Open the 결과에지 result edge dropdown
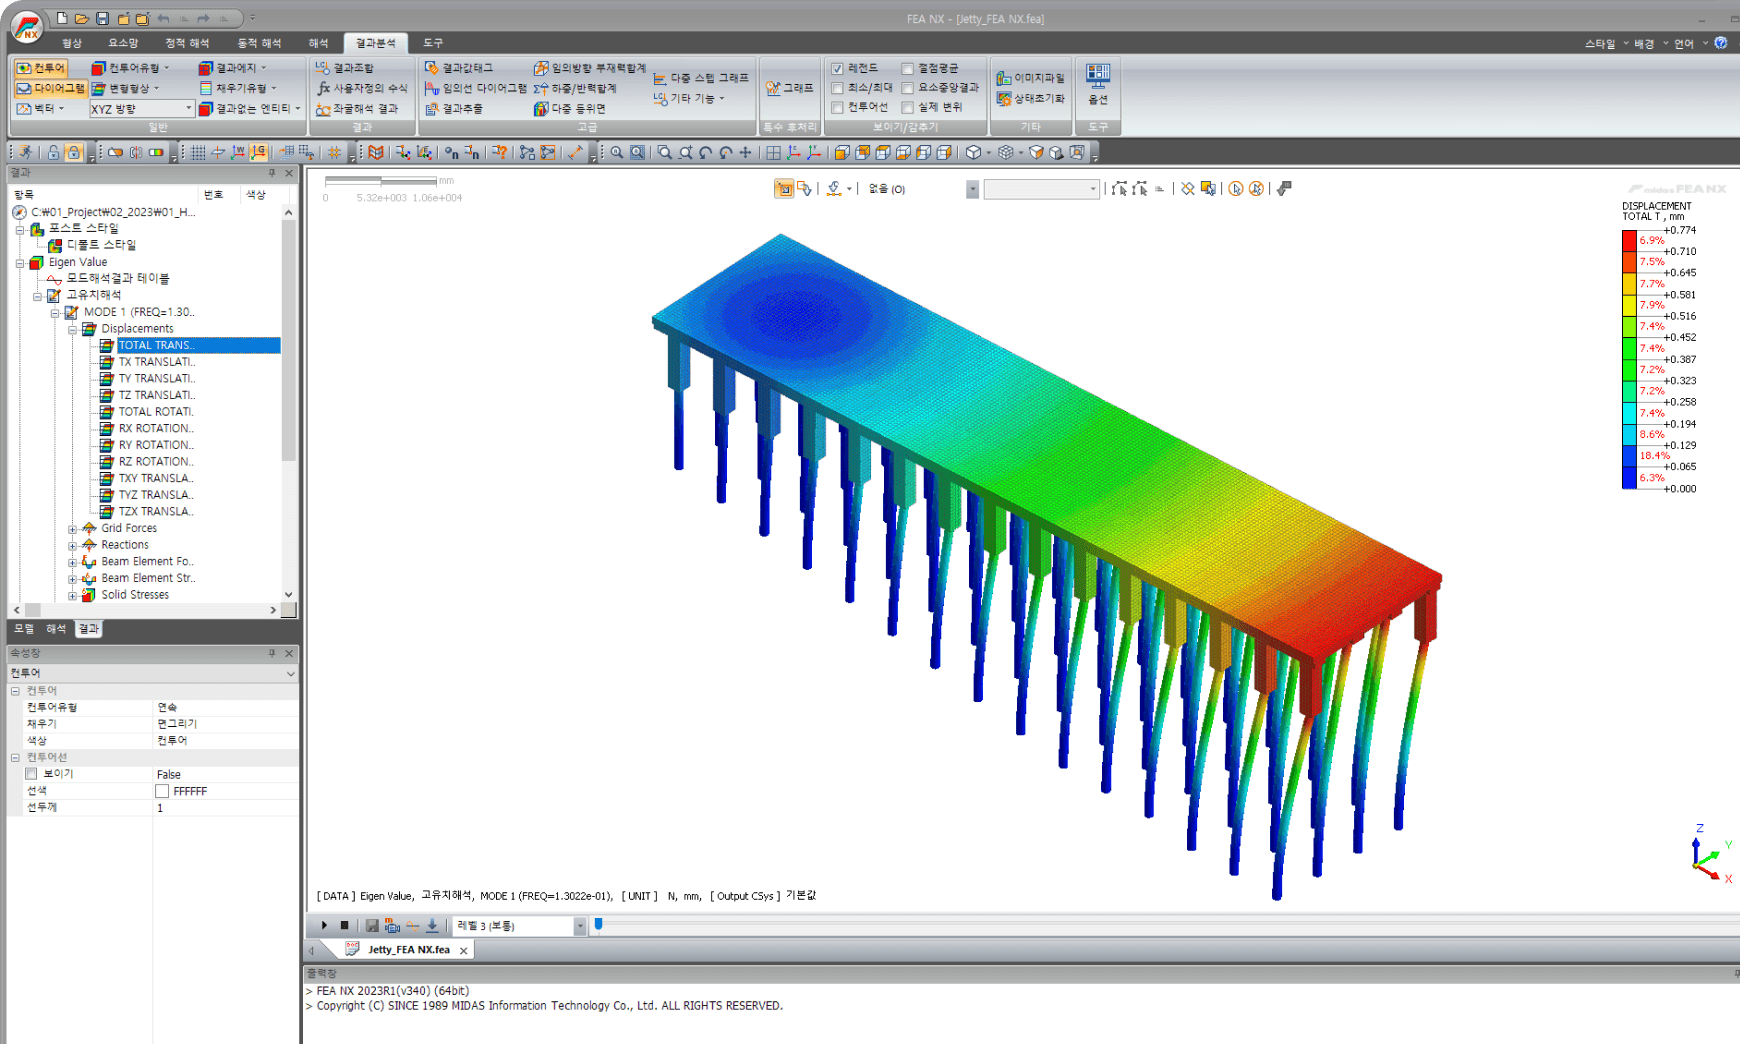Image resolution: width=1740 pixels, height=1044 pixels. point(232,68)
